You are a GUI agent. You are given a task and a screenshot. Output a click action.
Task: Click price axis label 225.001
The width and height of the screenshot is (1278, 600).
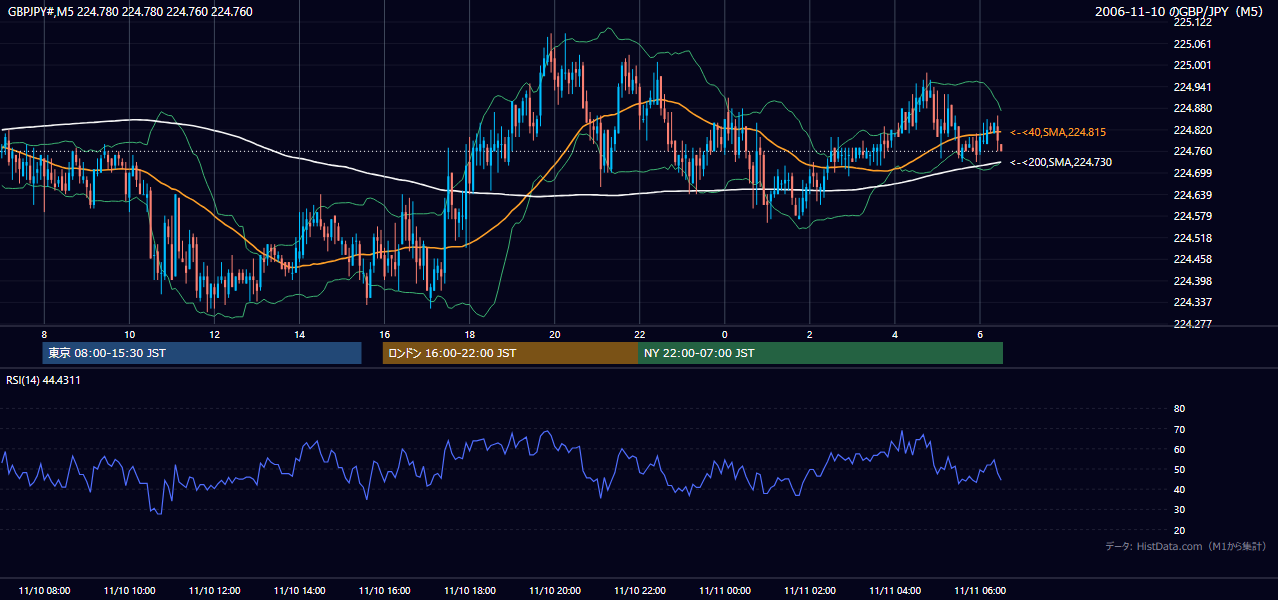(x=1192, y=65)
